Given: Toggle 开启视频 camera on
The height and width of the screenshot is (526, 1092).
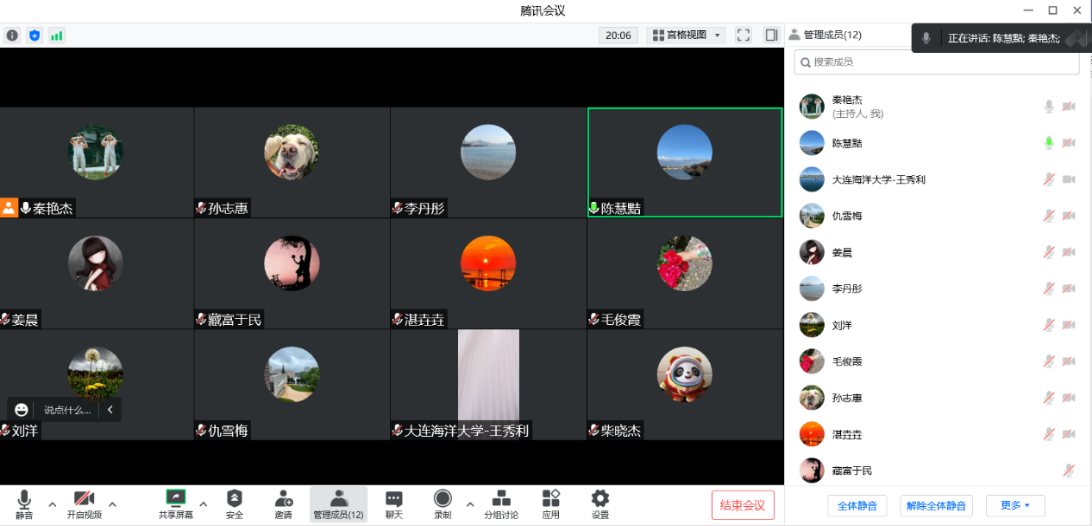Looking at the screenshot, I should (84, 504).
